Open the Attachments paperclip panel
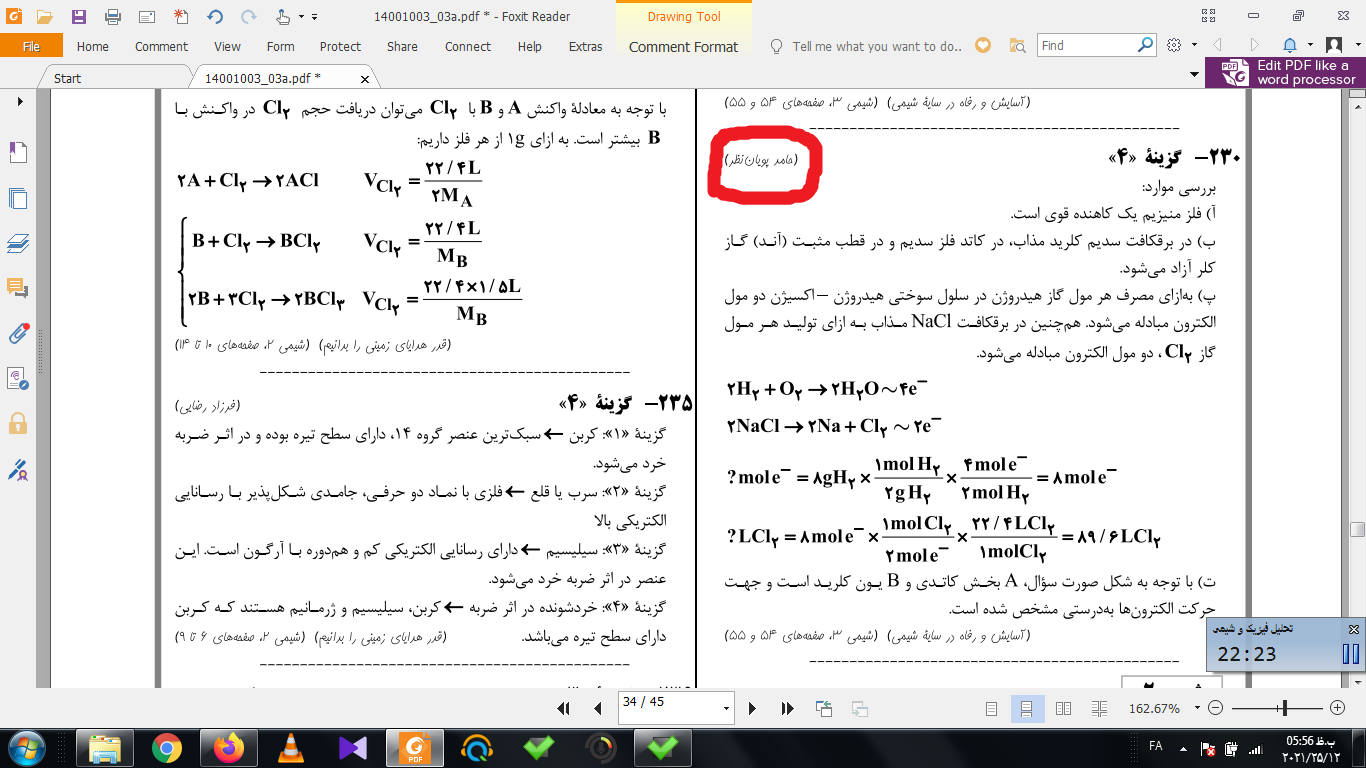 (17, 333)
